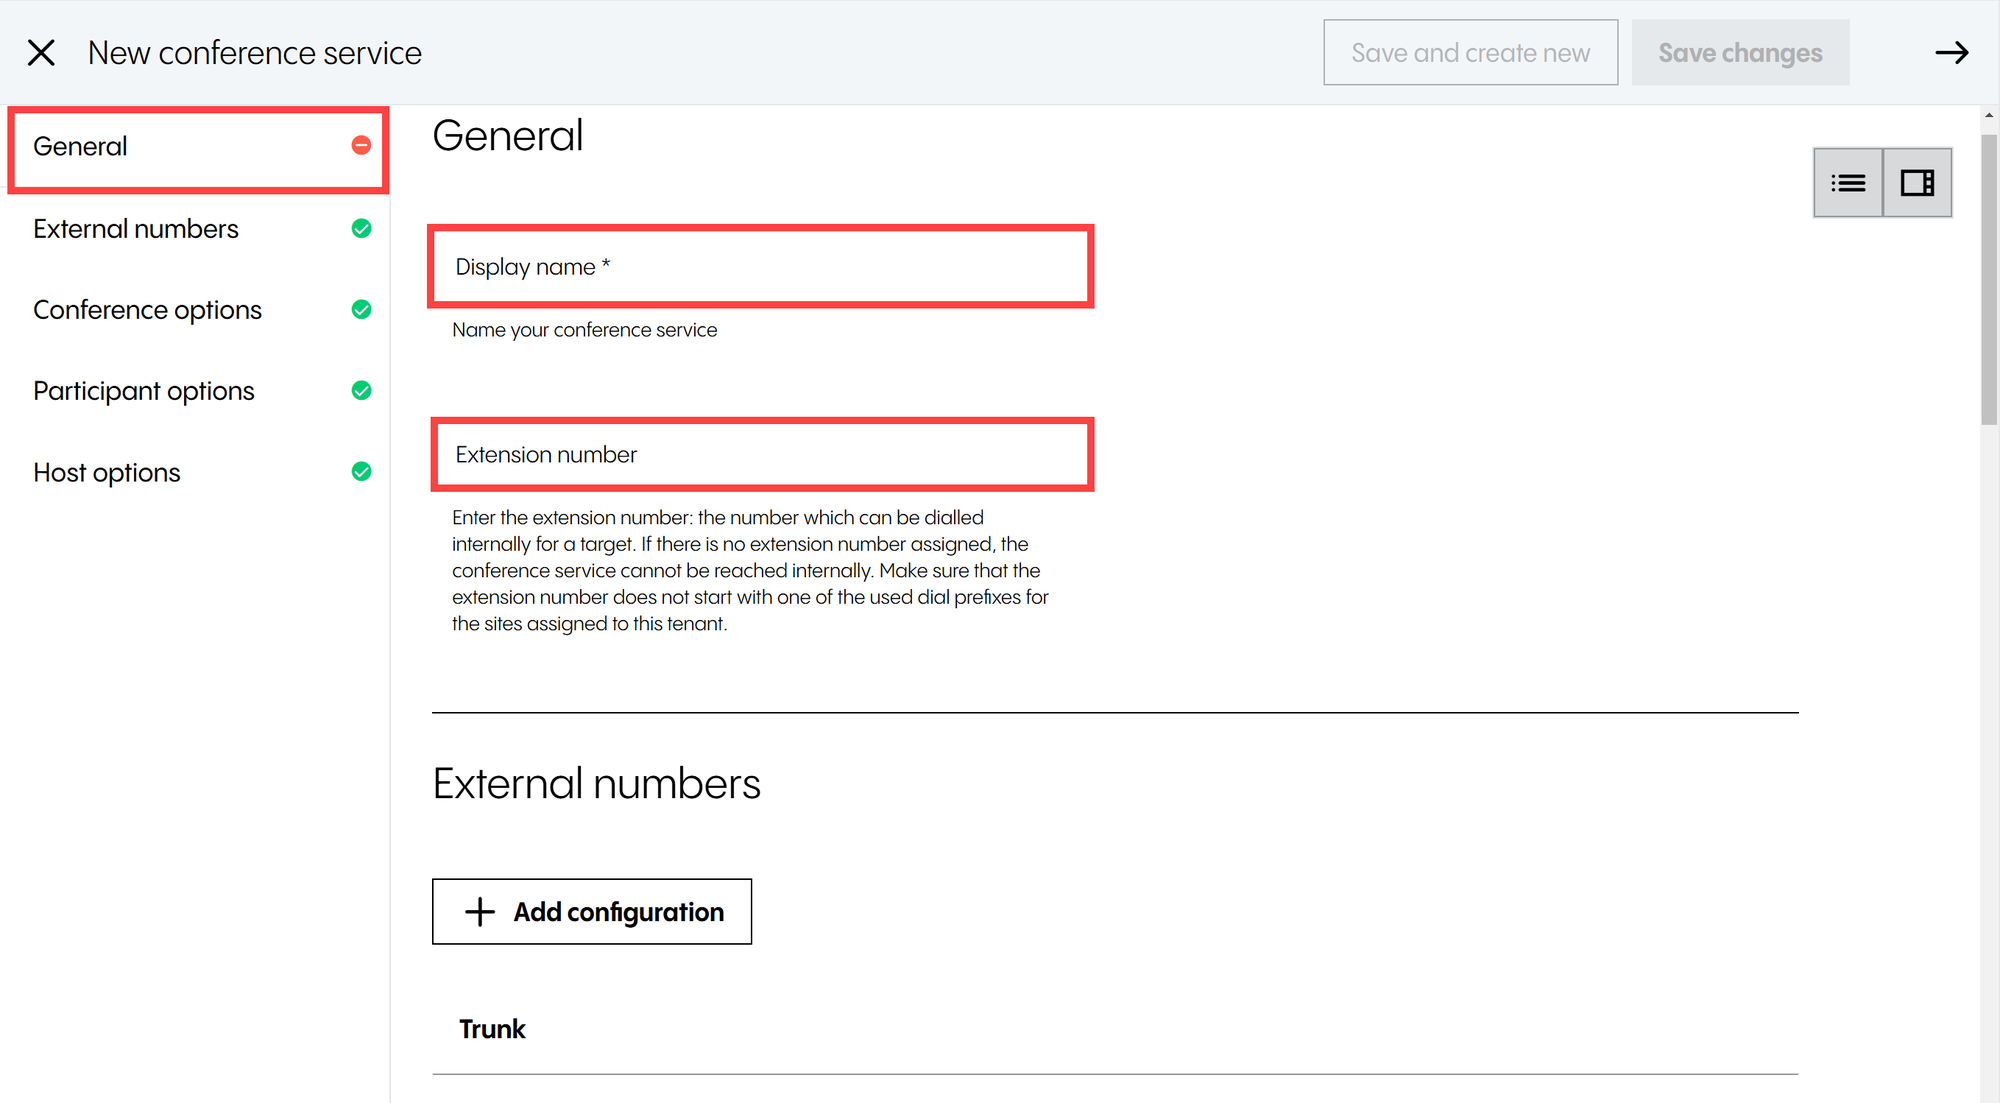Close the New conference service dialog
The width and height of the screenshot is (2000, 1103).
coord(41,53)
